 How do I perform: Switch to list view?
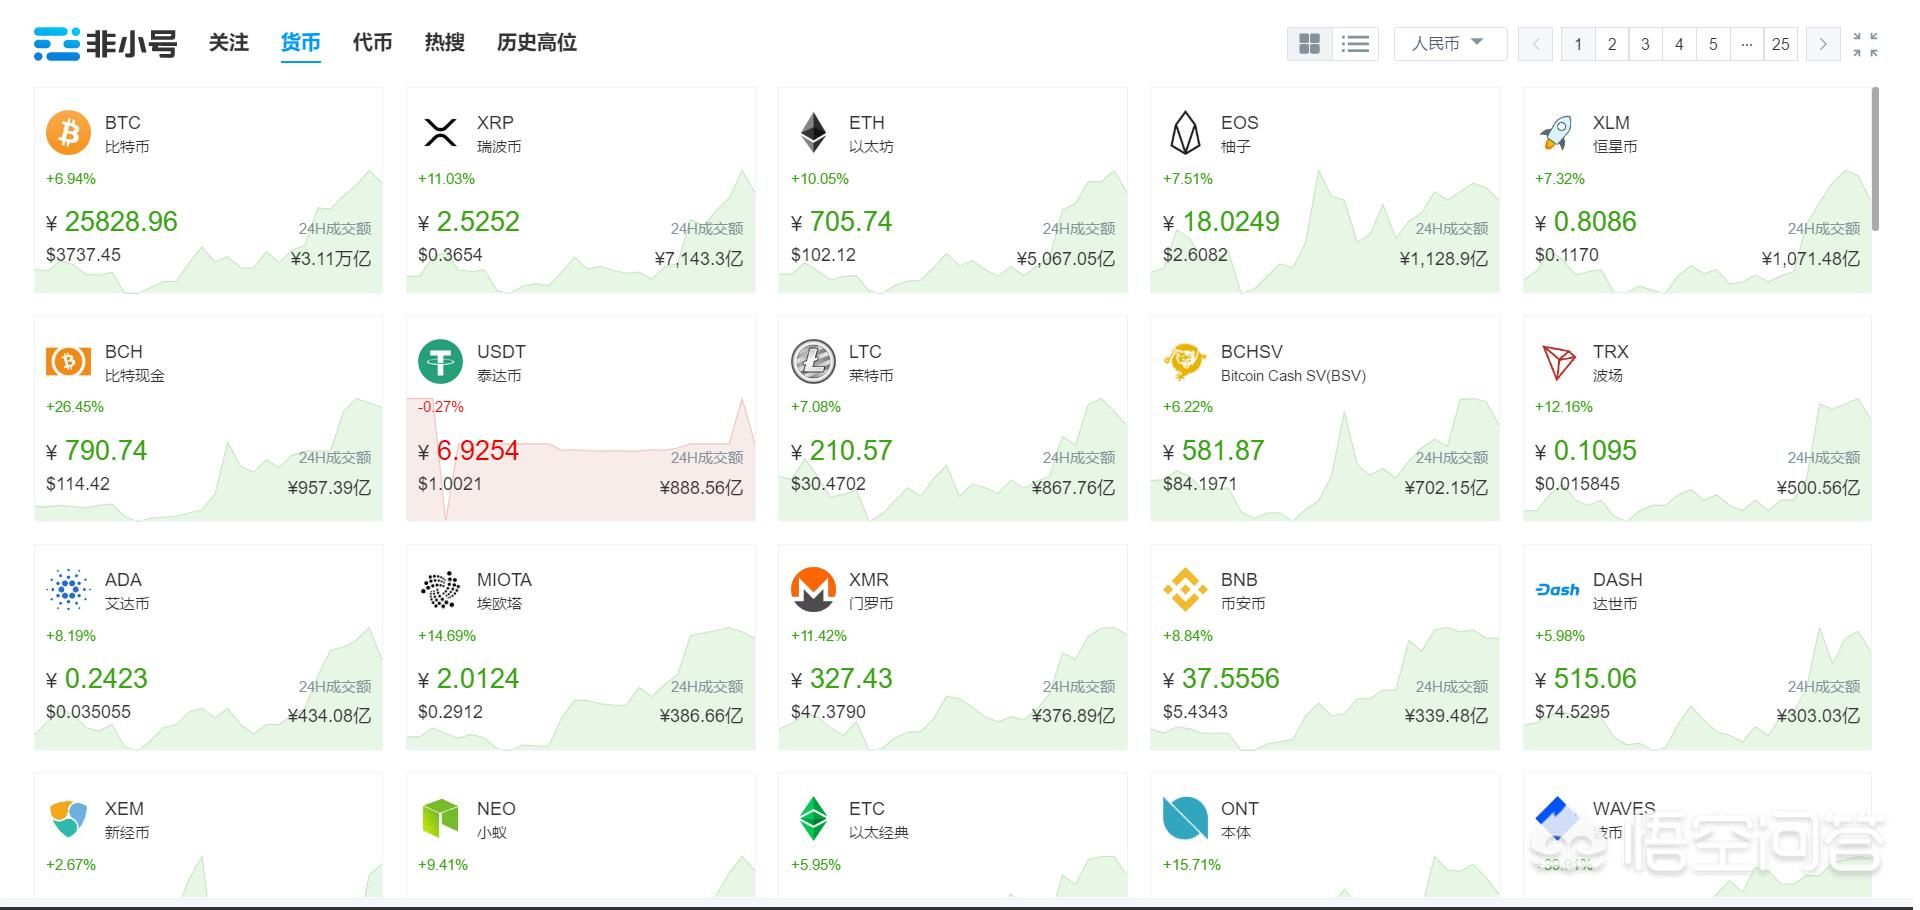[1355, 44]
